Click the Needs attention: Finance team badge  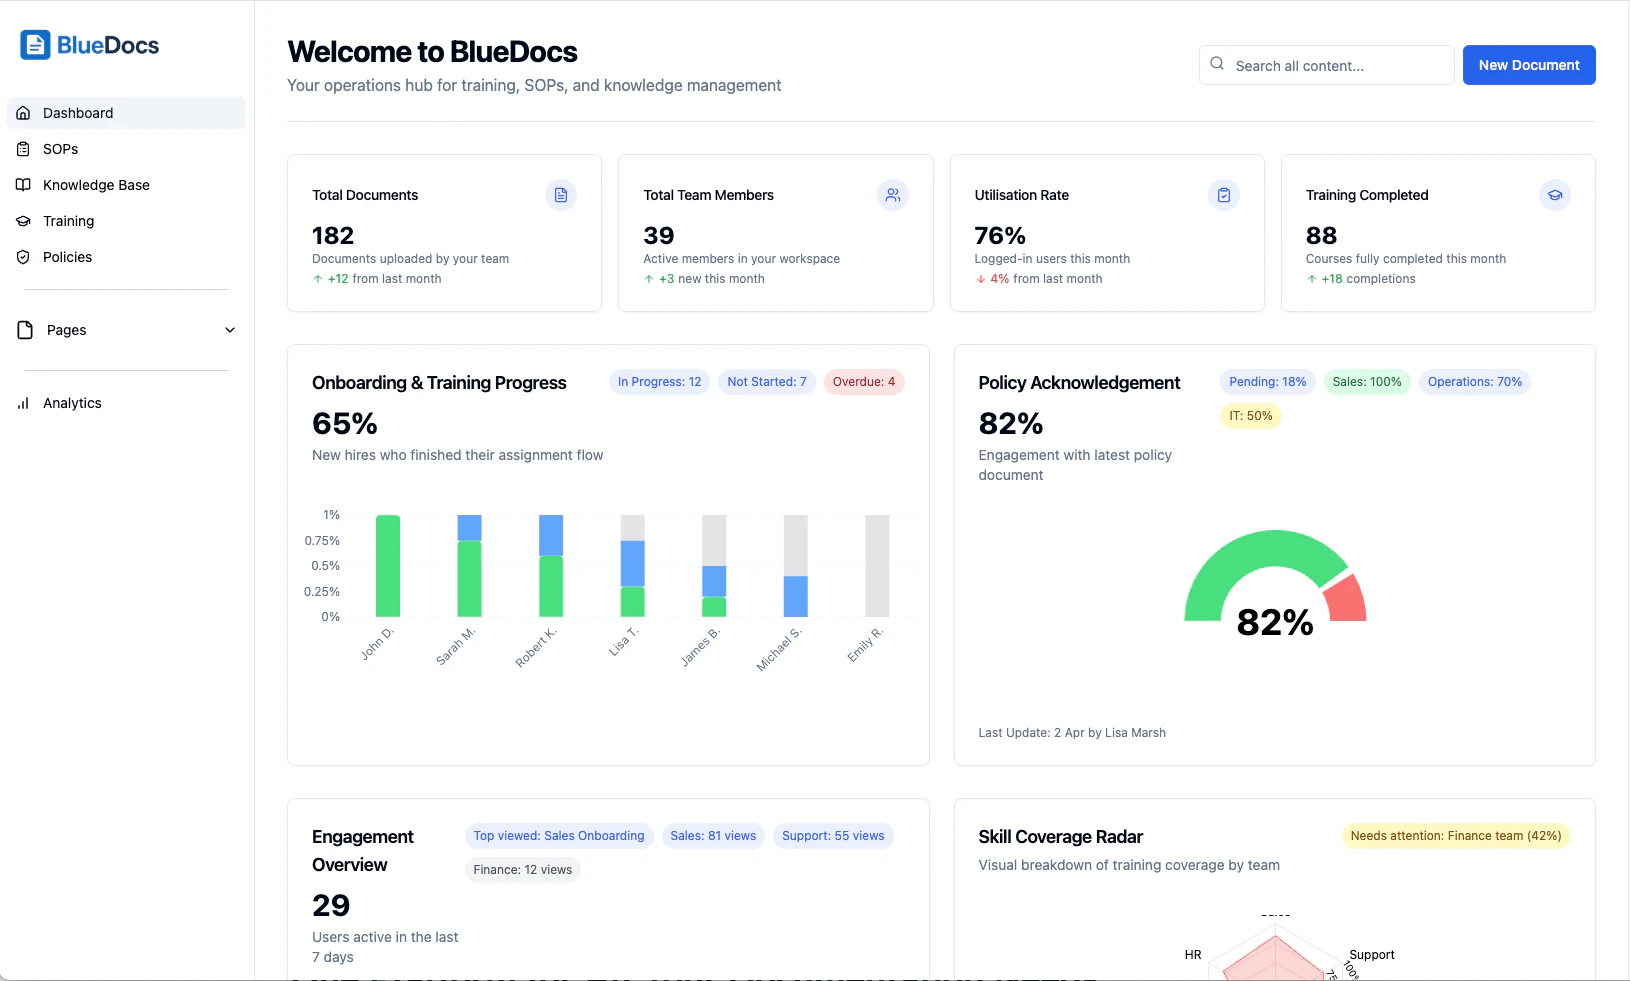[1455, 836]
